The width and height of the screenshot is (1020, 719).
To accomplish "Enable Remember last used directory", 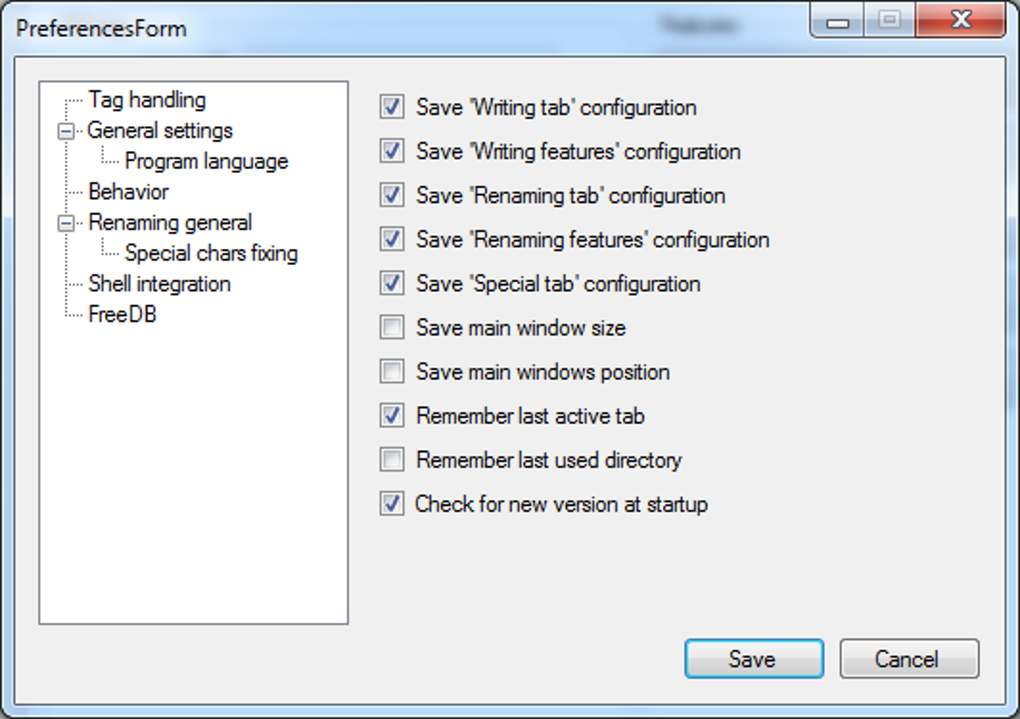I will click(x=392, y=460).
